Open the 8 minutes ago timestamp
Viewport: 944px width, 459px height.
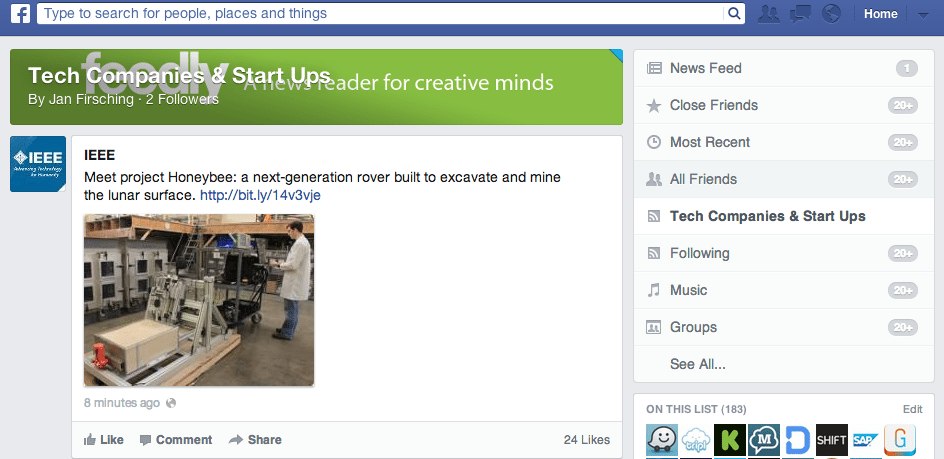122,403
